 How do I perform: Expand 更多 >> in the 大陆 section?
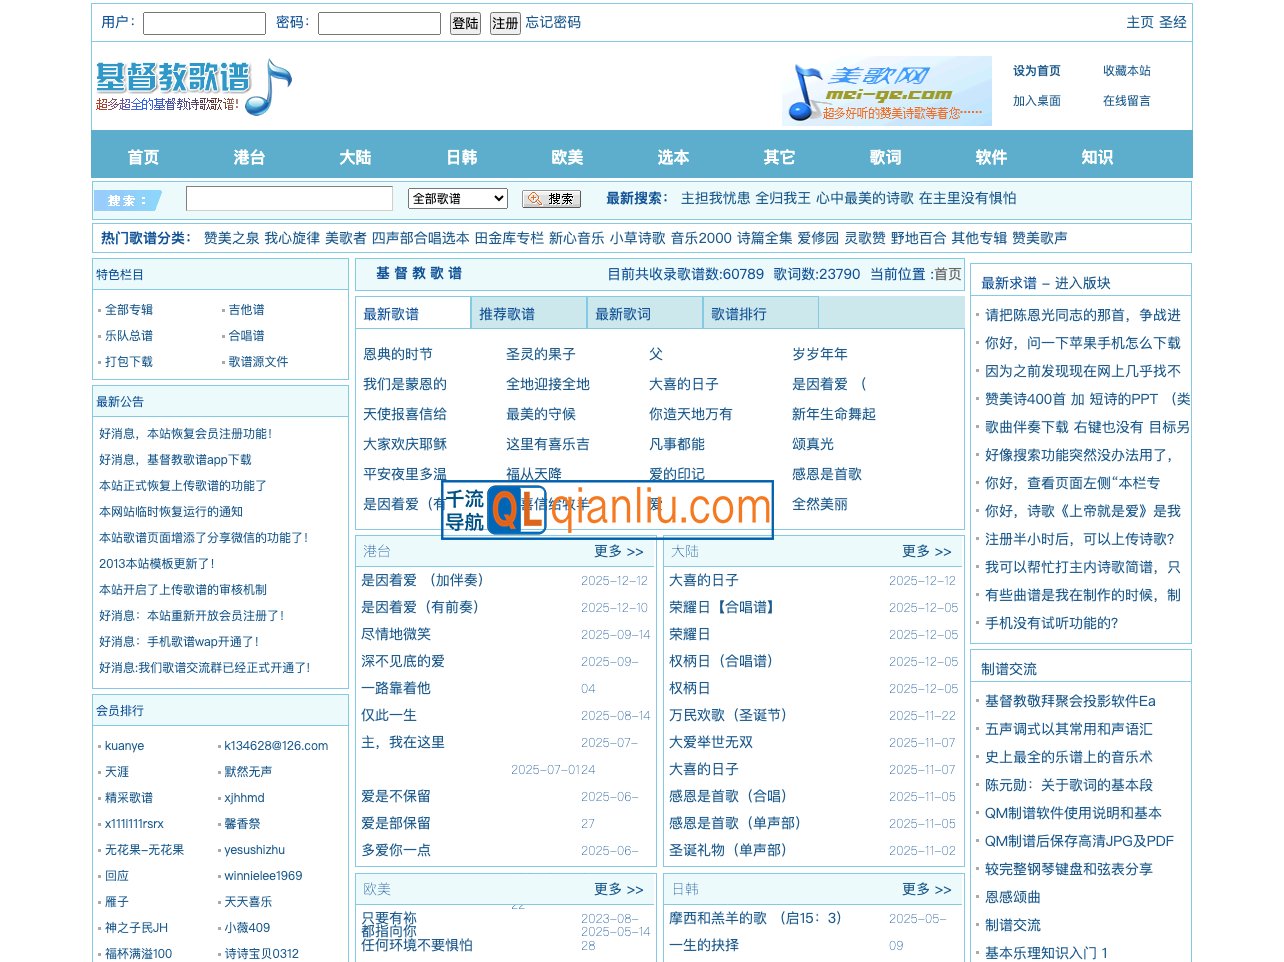click(926, 551)
